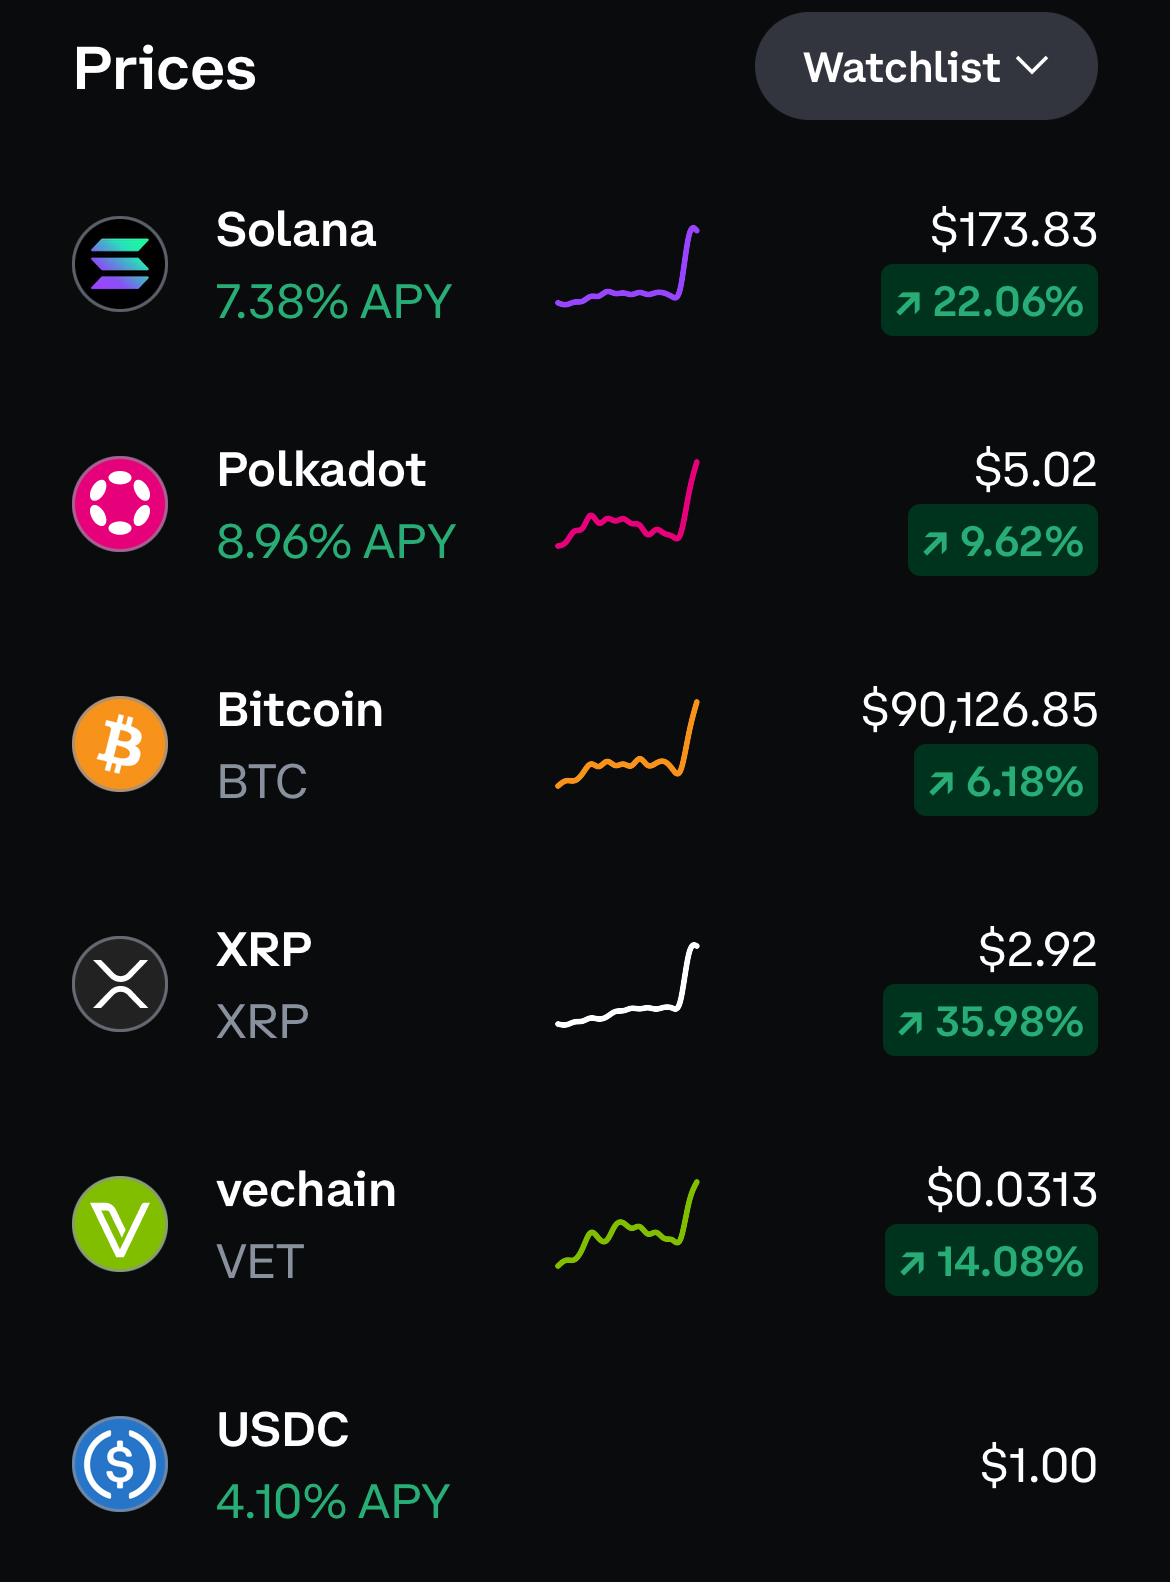Tap the green vechain logo icon
The image size is (1170, 1582).
pos(120,1224)
